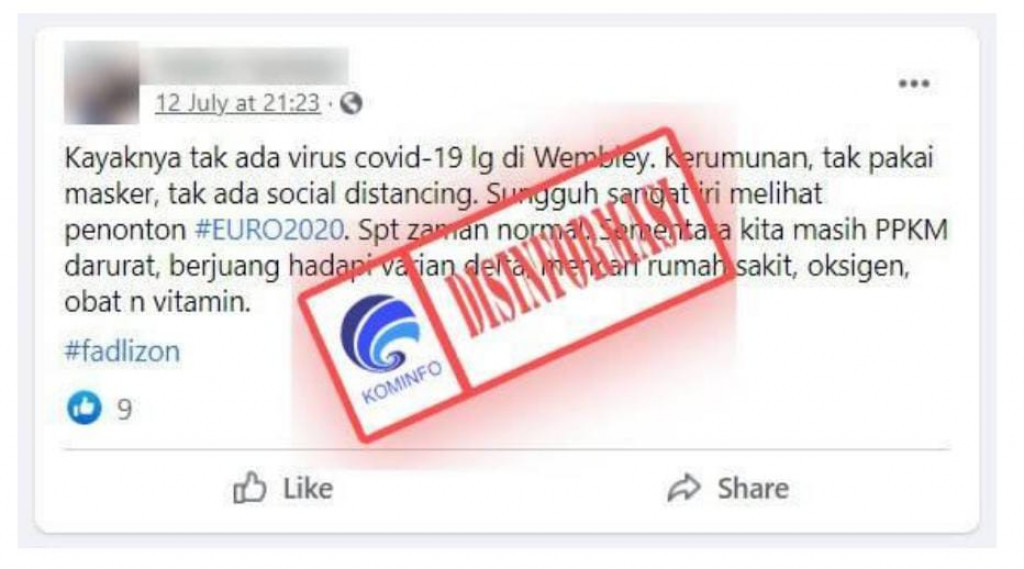Click the word "Wembley" in the post

pyautogui.click(x=591, y=159)
